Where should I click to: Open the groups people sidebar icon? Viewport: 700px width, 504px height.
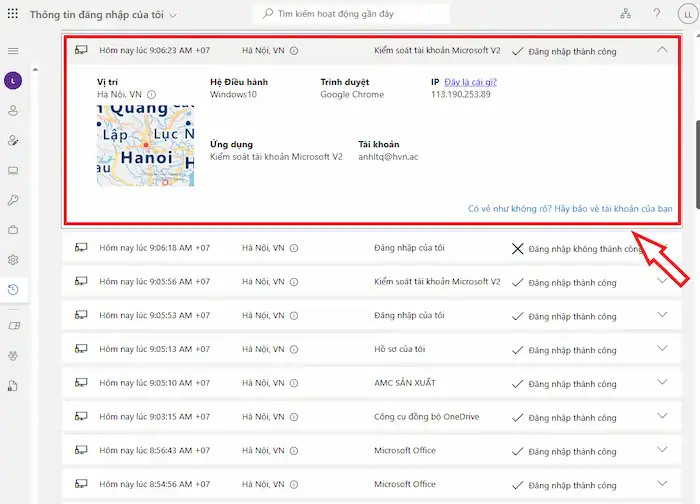[x=13, y=356]
